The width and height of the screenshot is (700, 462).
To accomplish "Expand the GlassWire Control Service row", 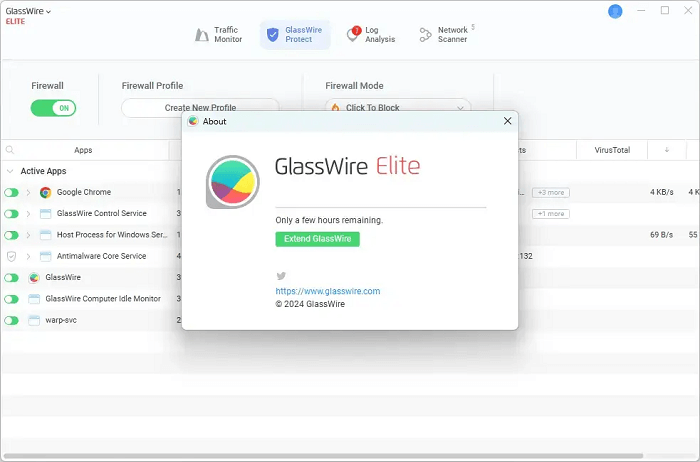I will (28, 214).
